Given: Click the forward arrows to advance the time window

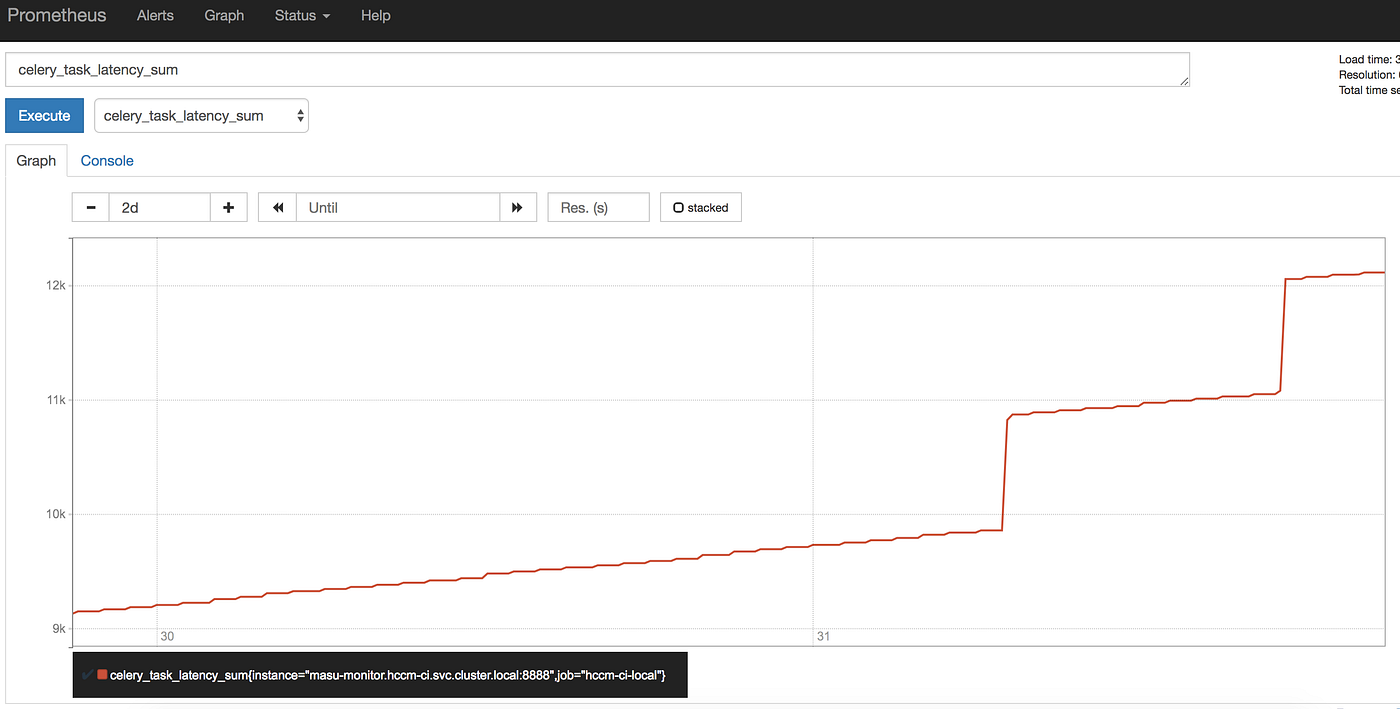Looking at the screenshot, I should [x=518, y=207].
